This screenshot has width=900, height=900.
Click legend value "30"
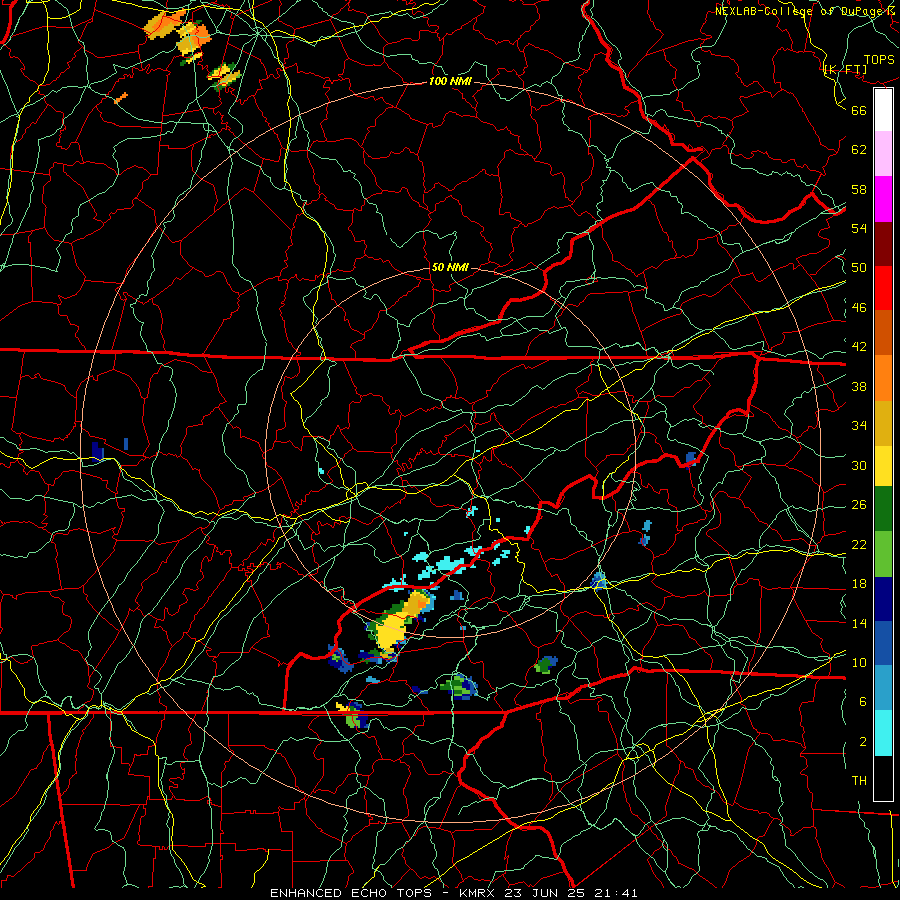(859, 465)
